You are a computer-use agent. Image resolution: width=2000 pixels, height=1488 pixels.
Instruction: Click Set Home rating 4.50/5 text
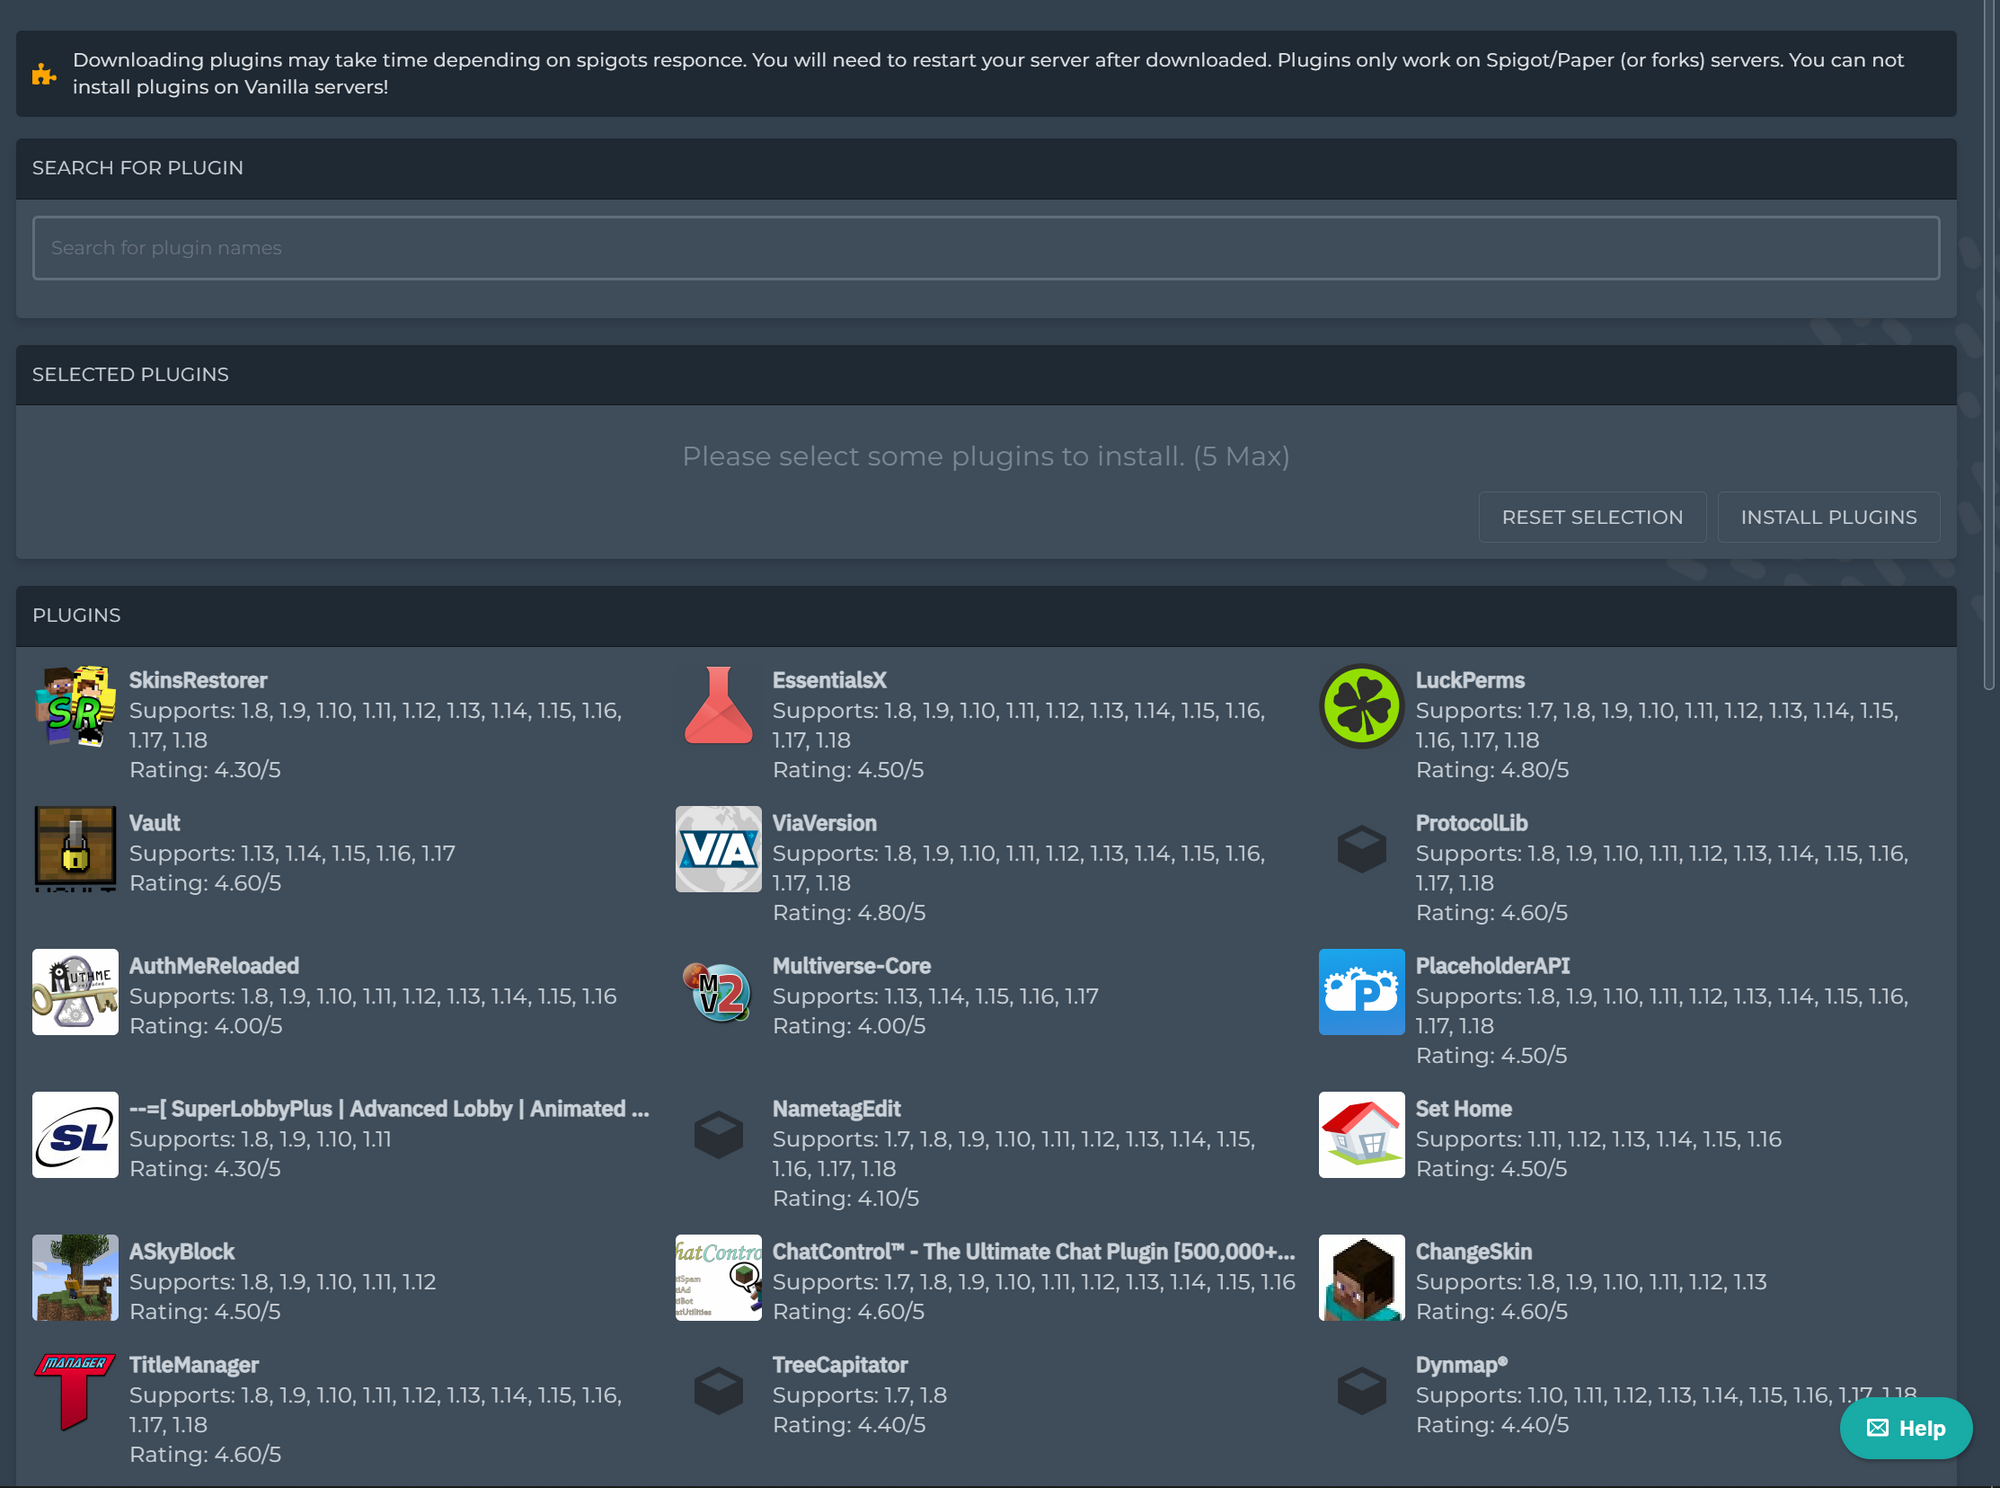[1491, 1169]
